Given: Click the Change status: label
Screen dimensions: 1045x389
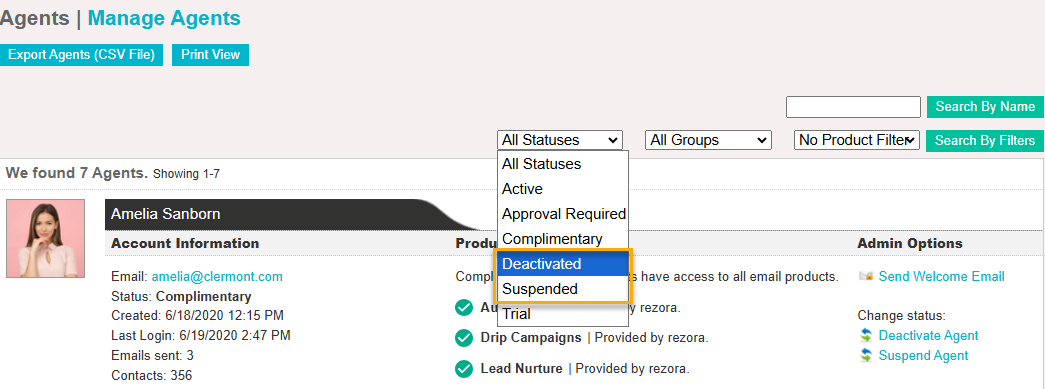Looking at the screenshot, I should (x=901, y=316).
